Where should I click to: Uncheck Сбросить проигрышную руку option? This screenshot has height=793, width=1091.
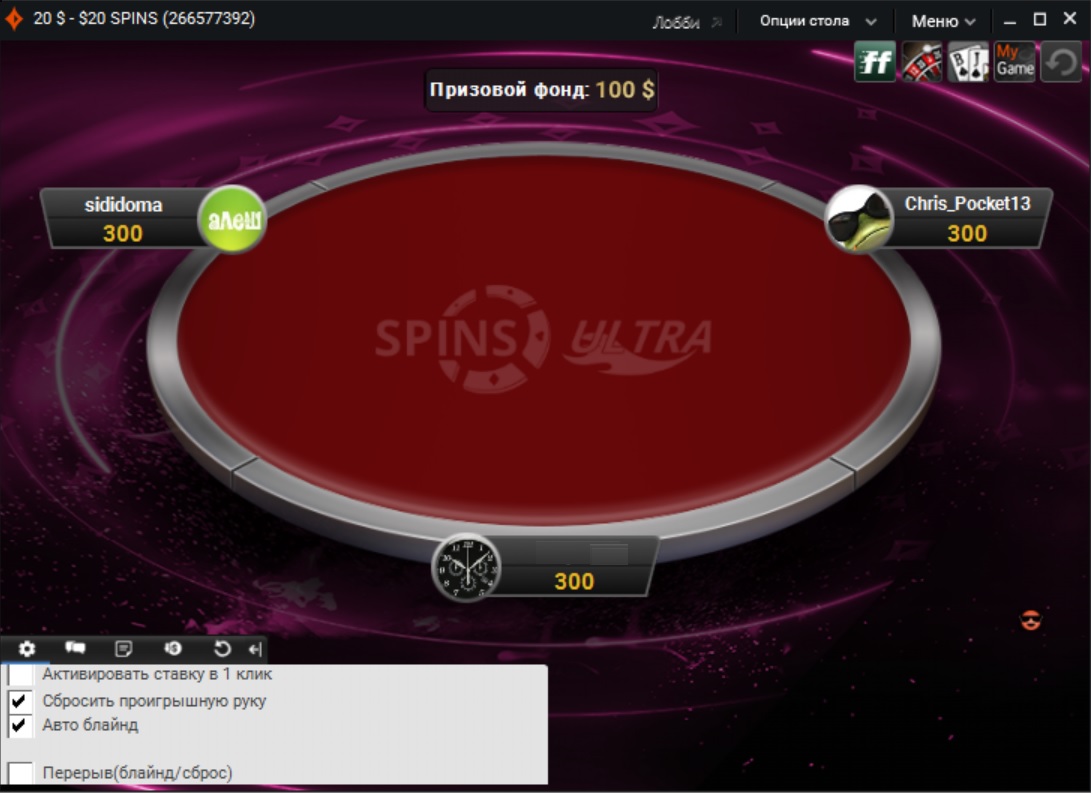point(20,700)
